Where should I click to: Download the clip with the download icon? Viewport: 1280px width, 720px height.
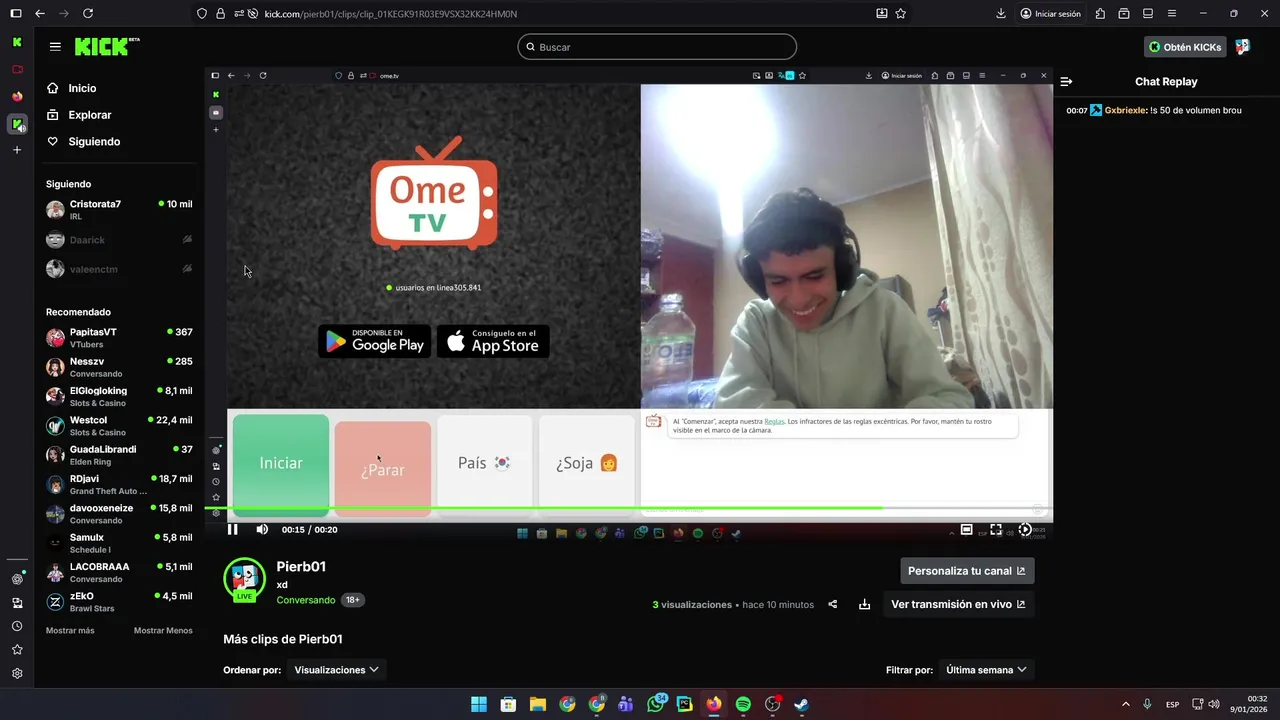tap(864, 605)
